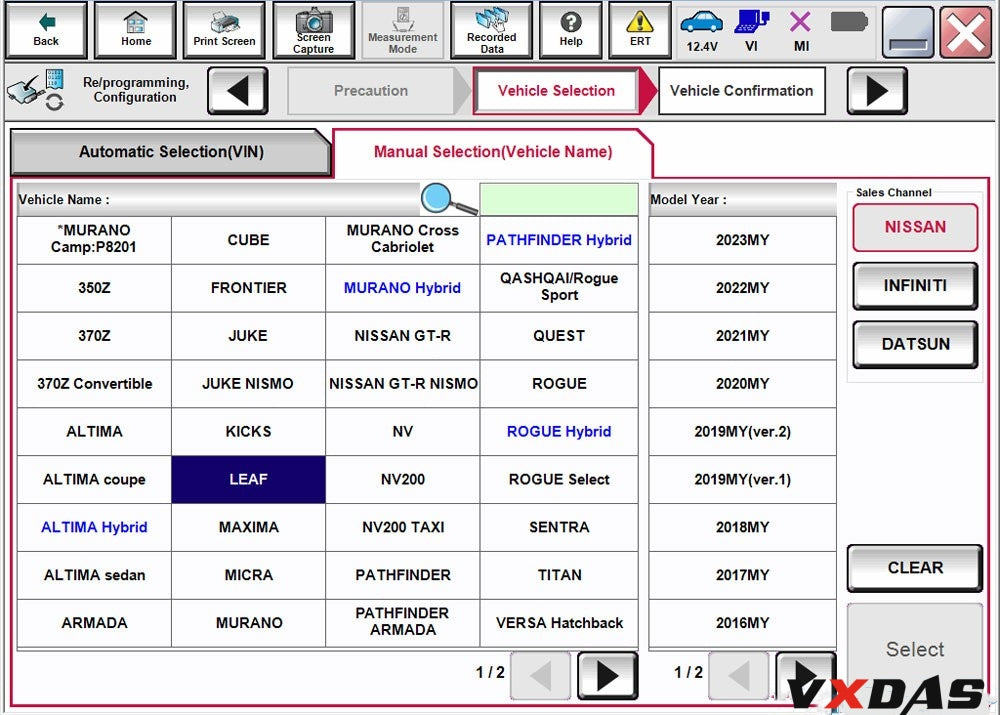Screen dimensions: 1000x715
Task: Choose ALTIMA Hybrid
Action: pos(94,527)
